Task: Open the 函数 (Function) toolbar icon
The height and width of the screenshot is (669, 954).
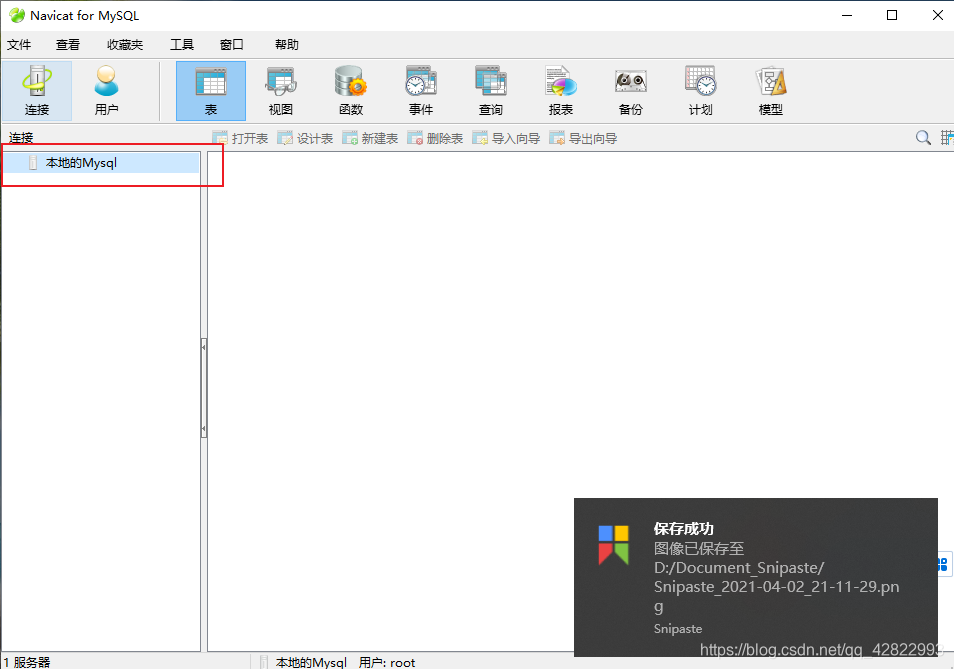Action: [x=351, y=91]
